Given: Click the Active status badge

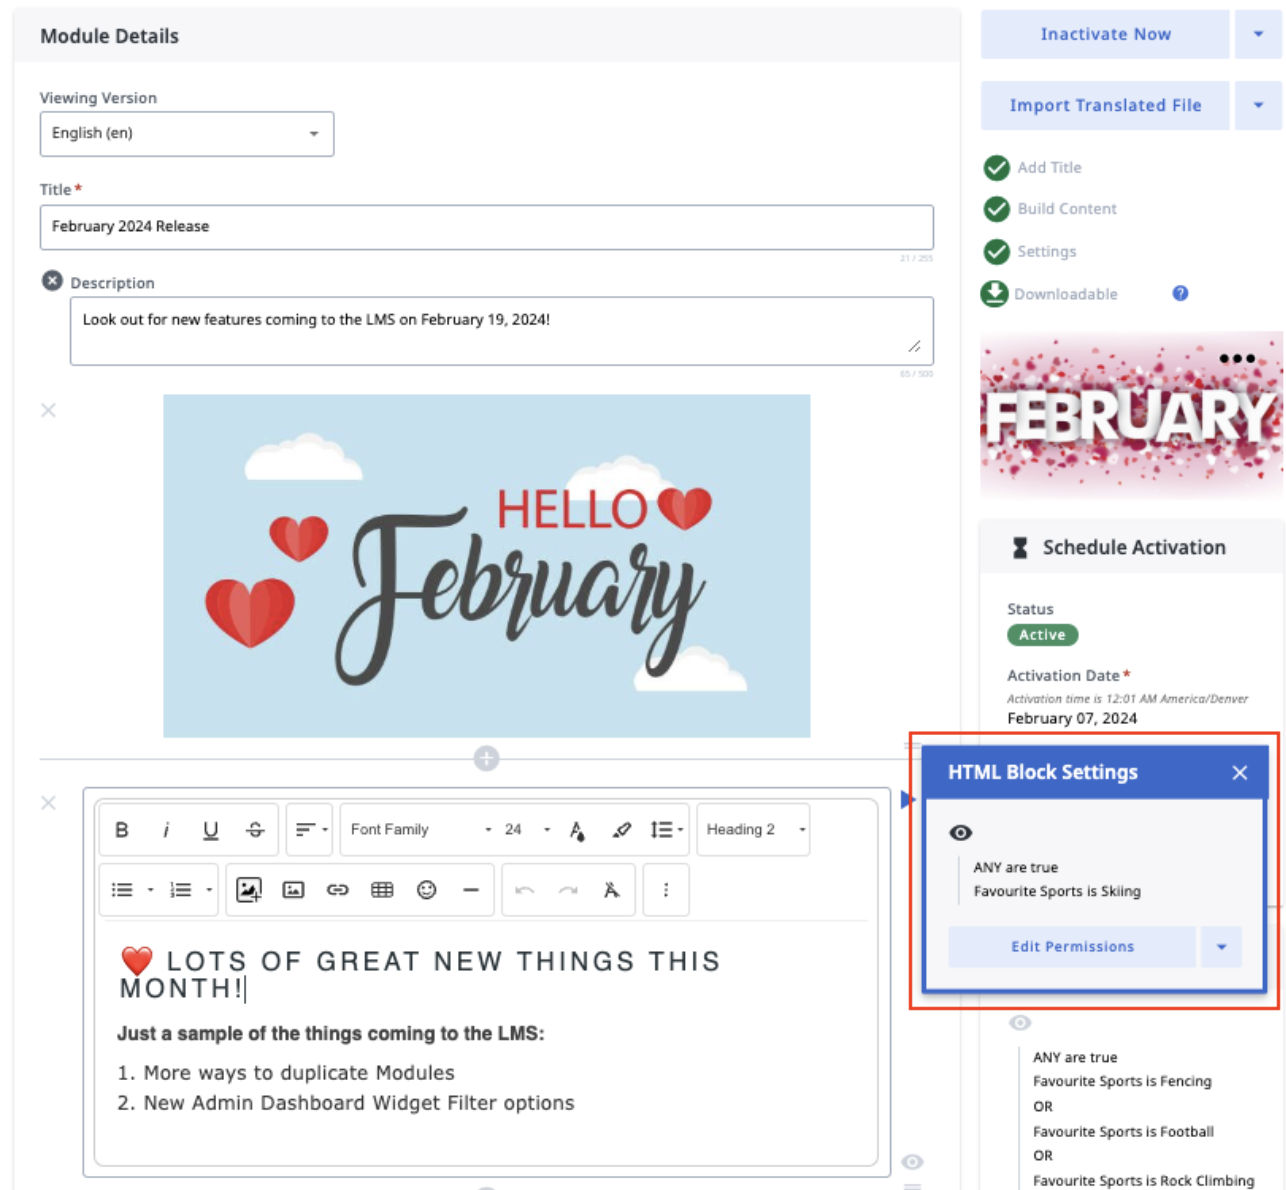Looking at the screenshot, I should click(x=1042, y=635).
